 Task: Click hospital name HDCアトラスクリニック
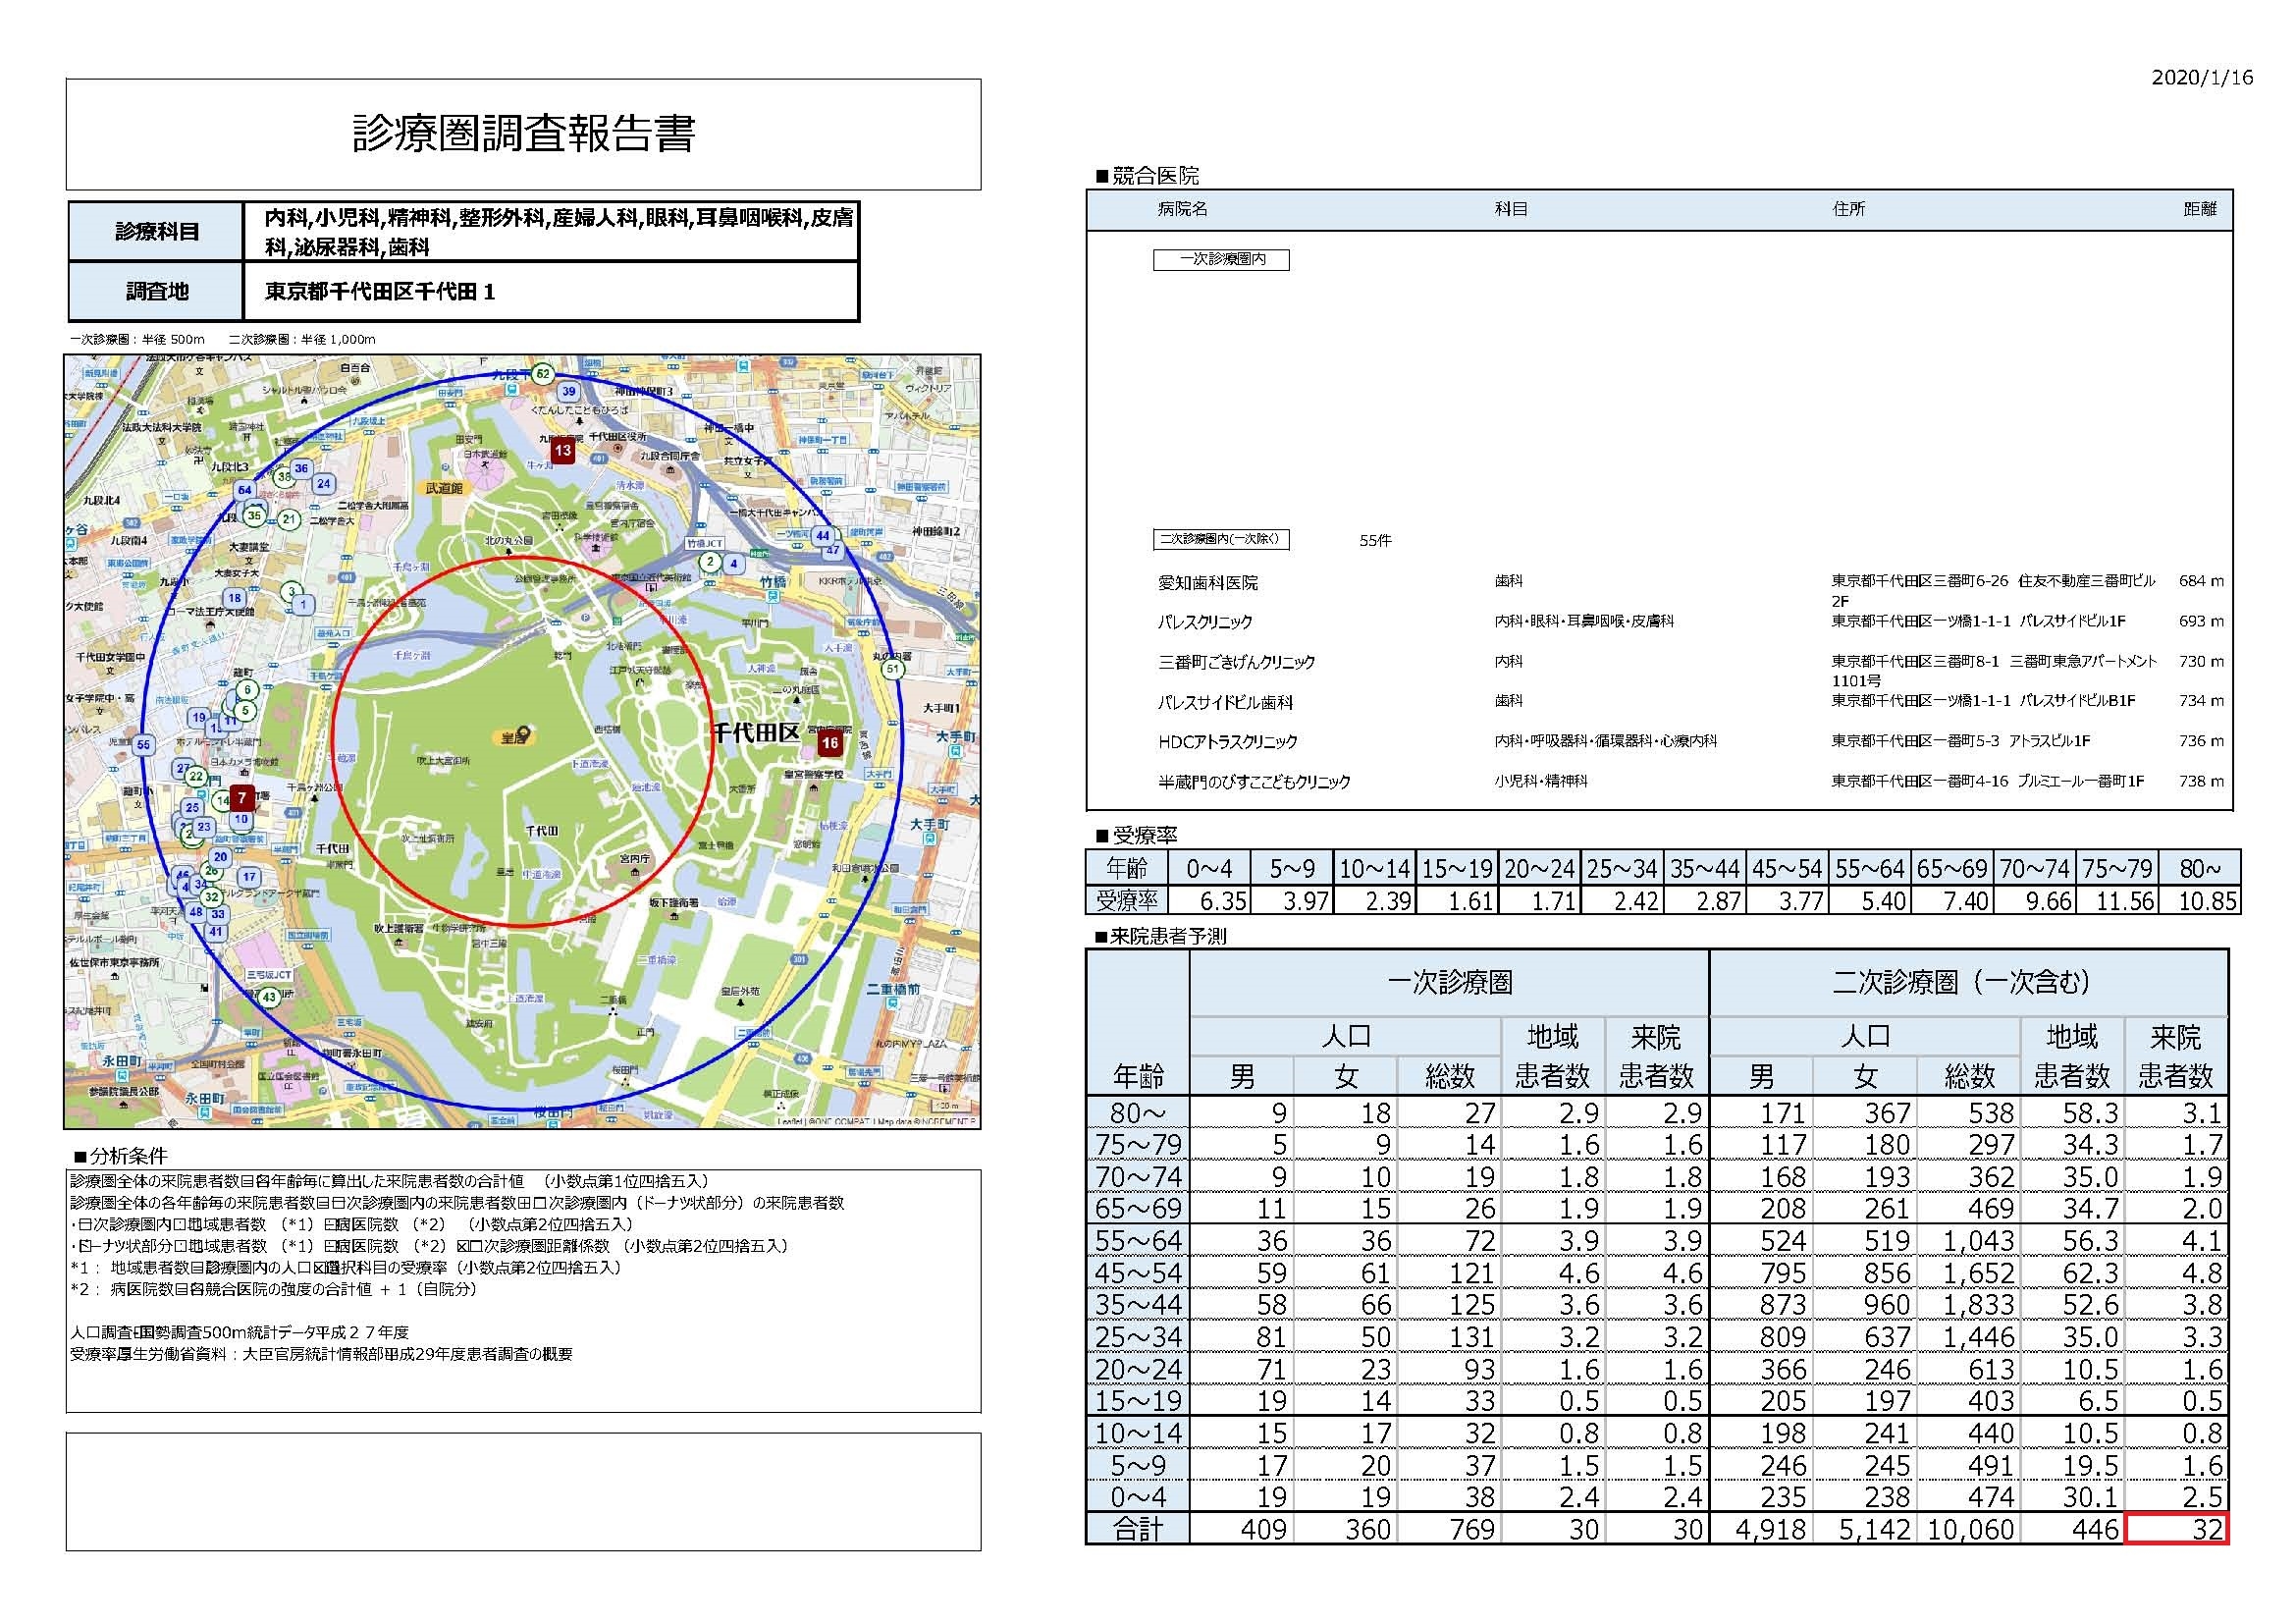(x=1228, y=742)
